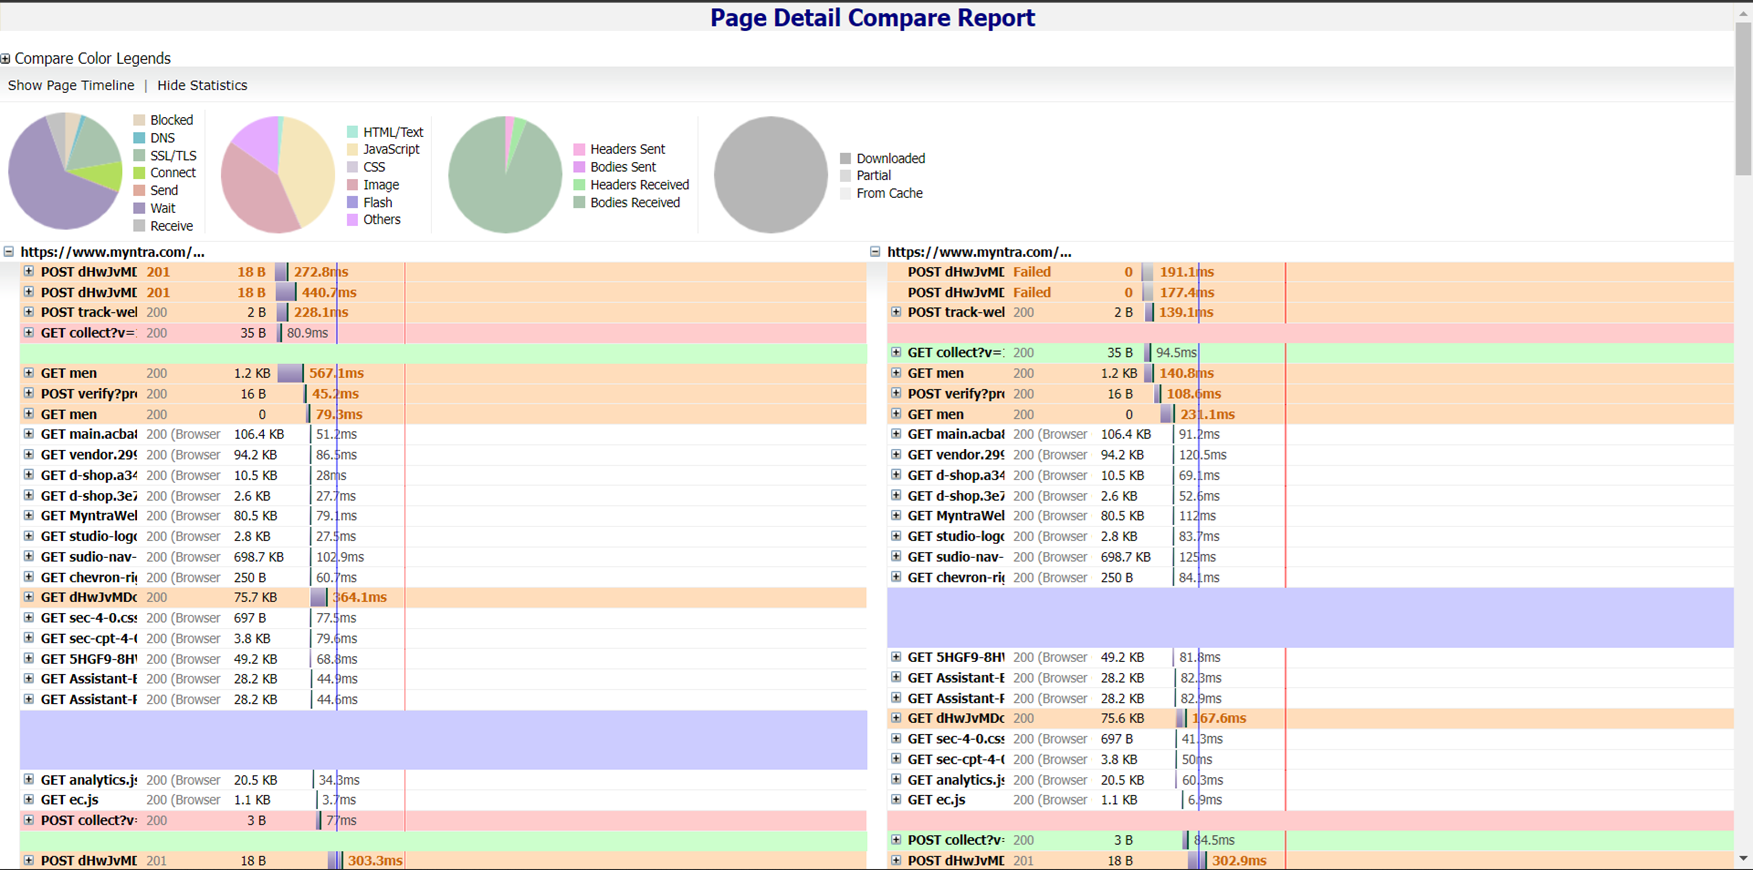This screenshot has width=1753, height=870.
Task: Expand the POST track-wel request taking 139.1ms
Action: tap(896, 312)
